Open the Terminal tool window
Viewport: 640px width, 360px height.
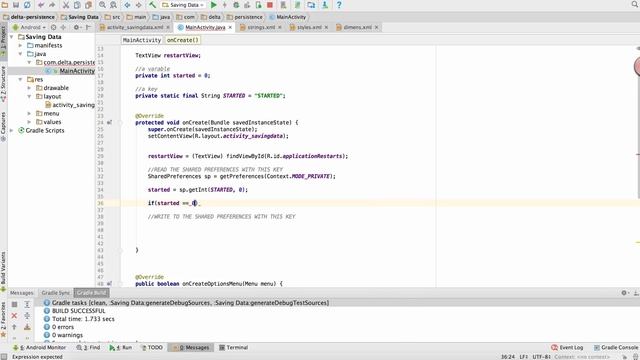234,348
